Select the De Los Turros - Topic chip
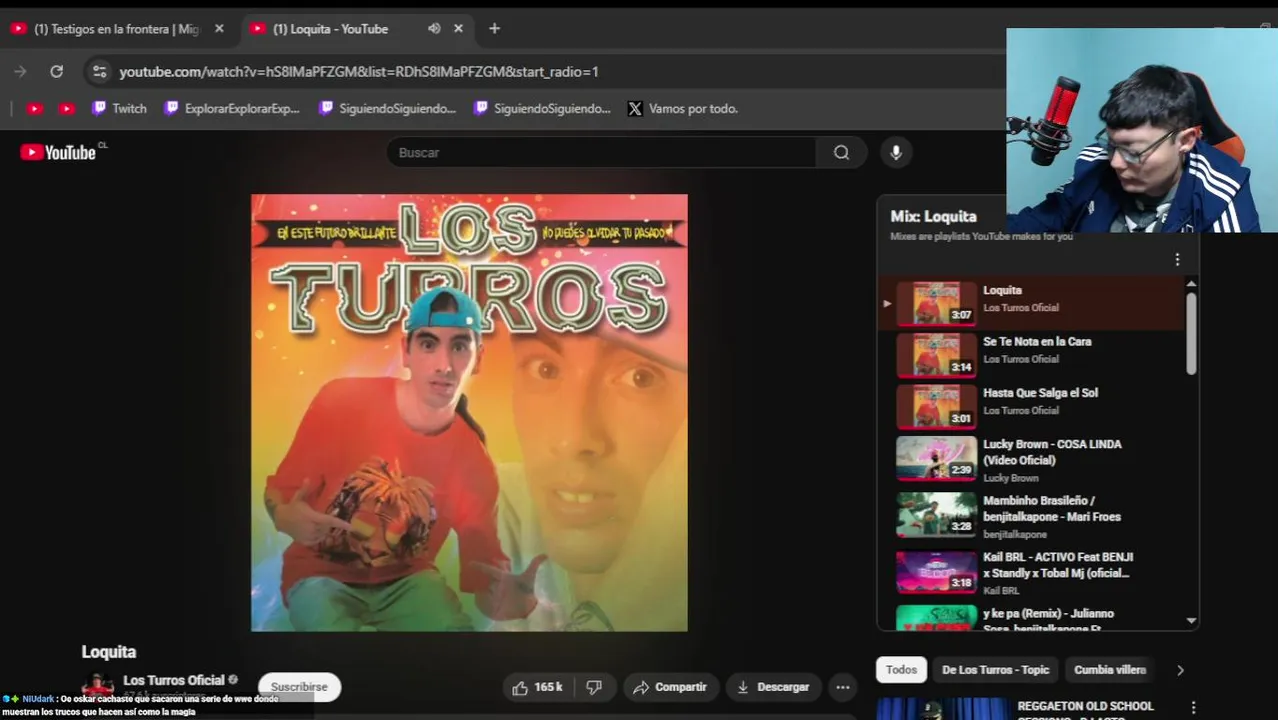This screenshot has width=1278, height=720. click(995, 670)
